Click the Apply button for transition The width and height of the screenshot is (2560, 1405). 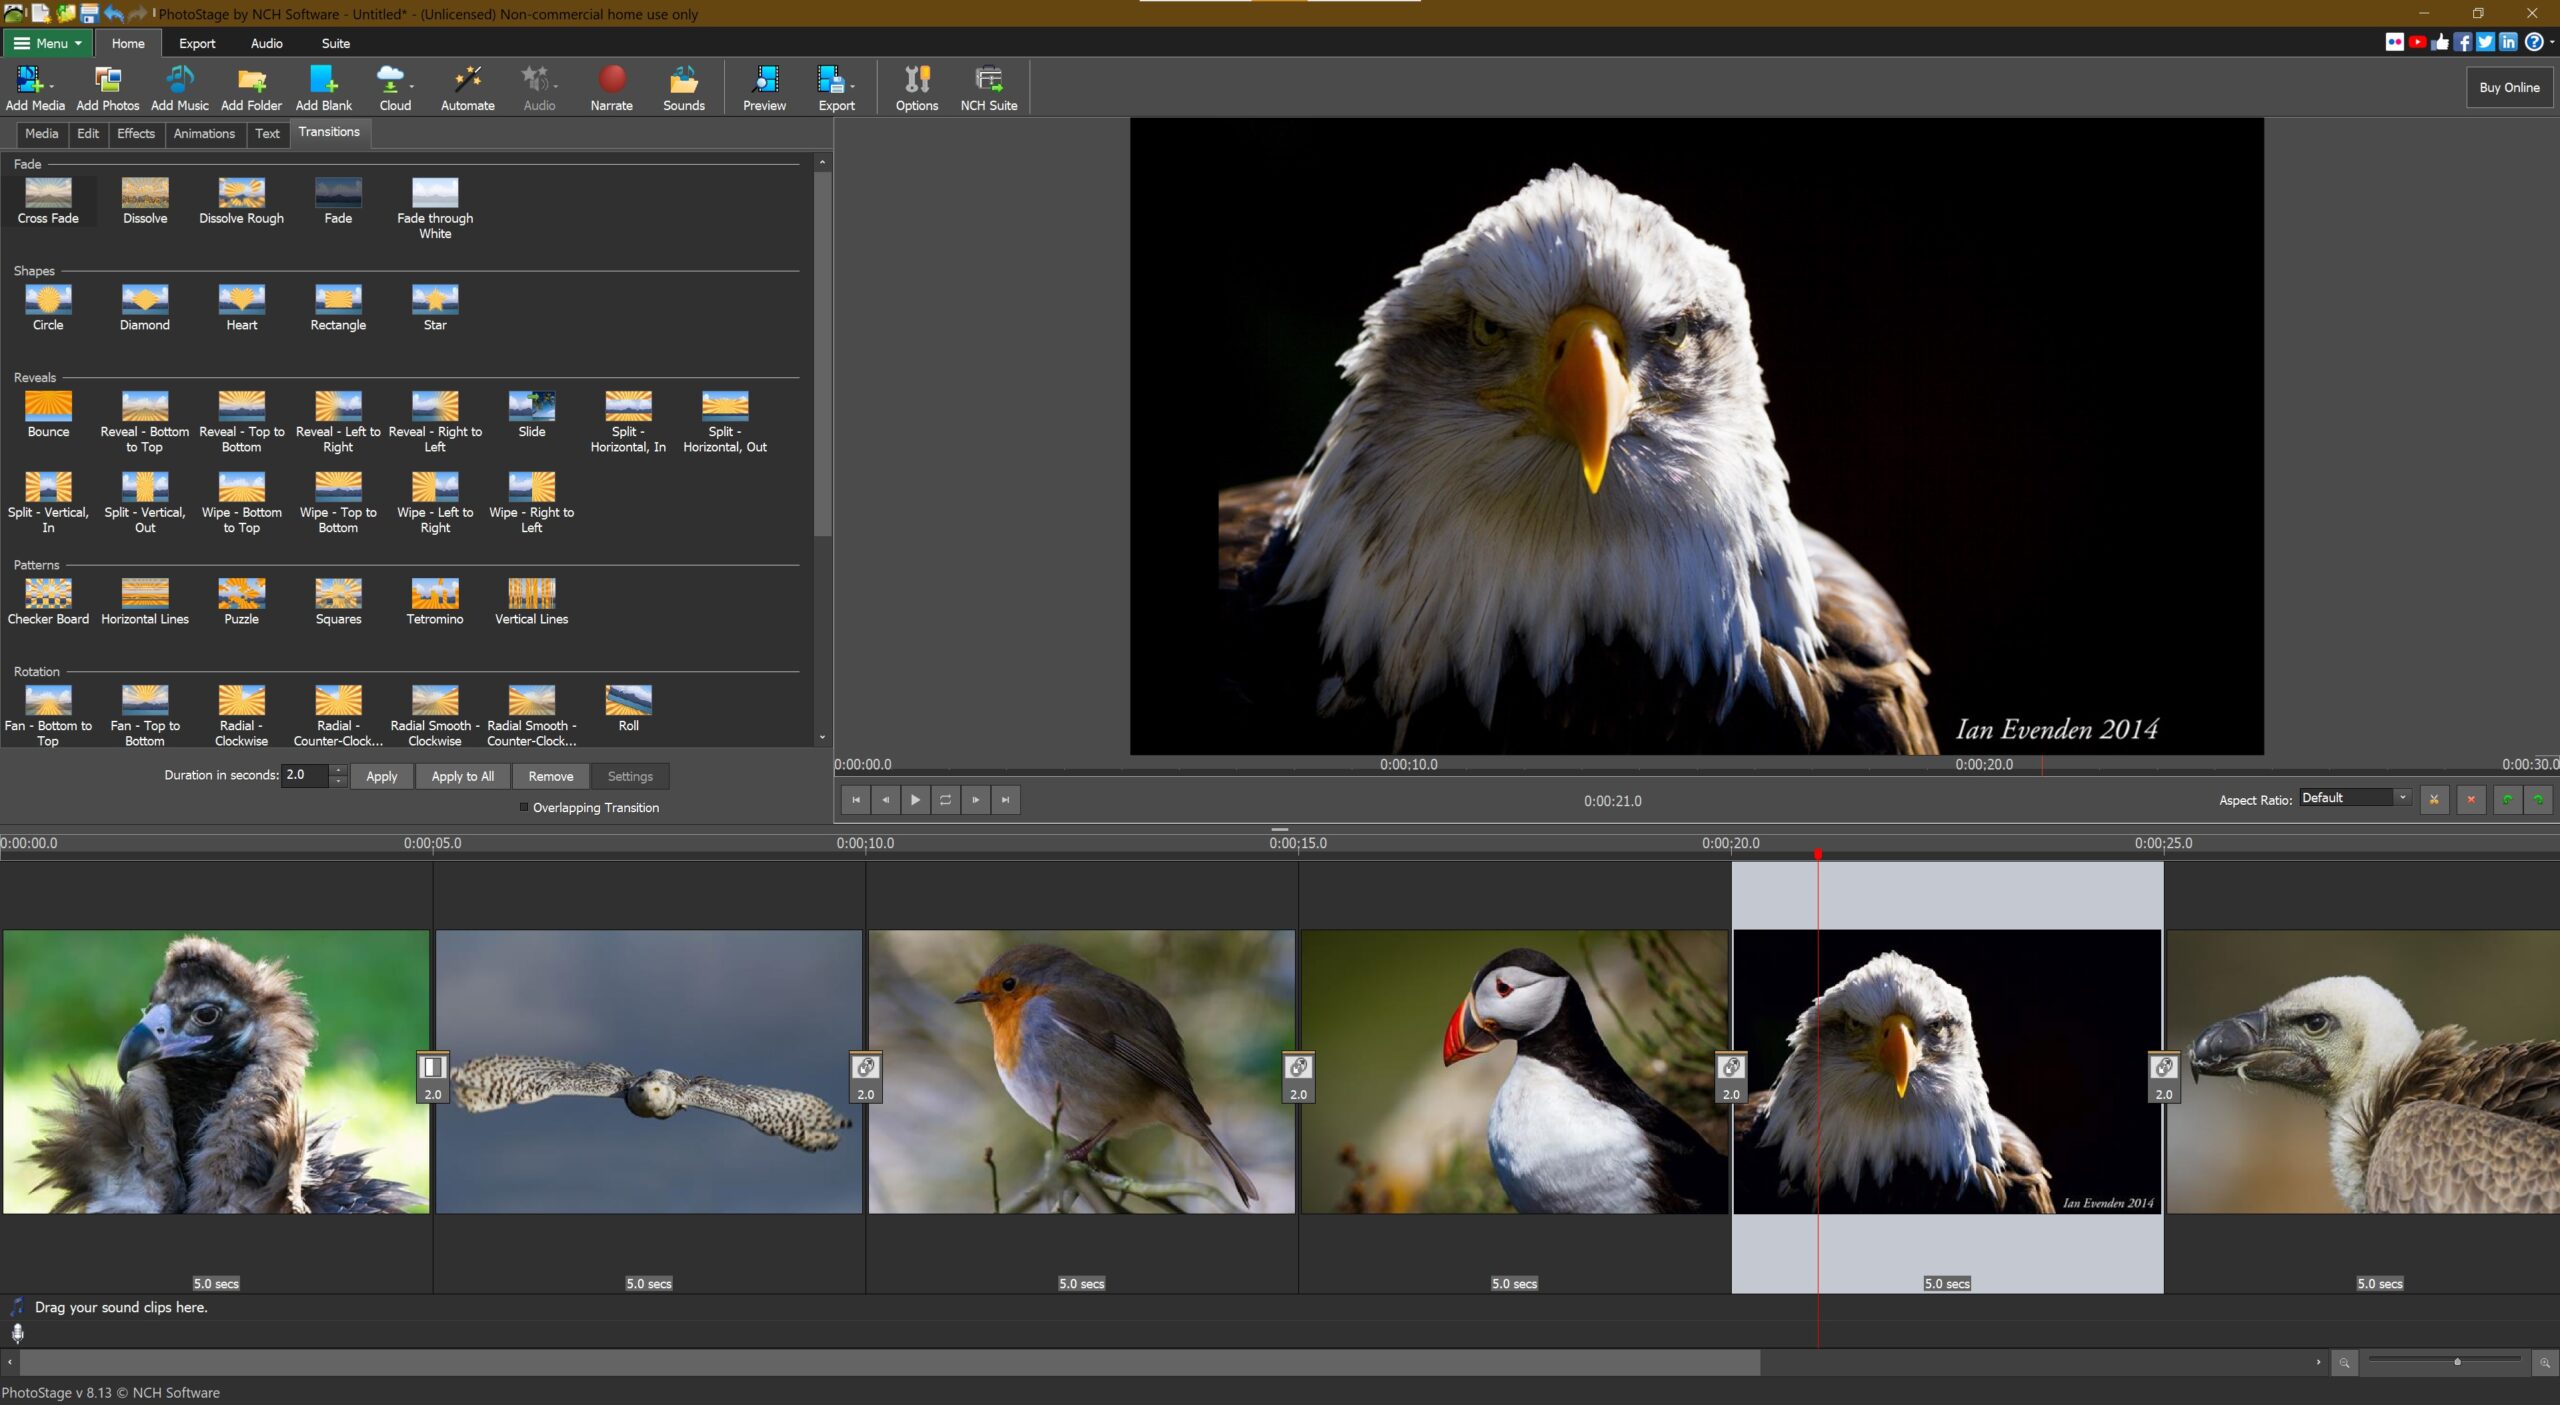(x=381, y=775)
